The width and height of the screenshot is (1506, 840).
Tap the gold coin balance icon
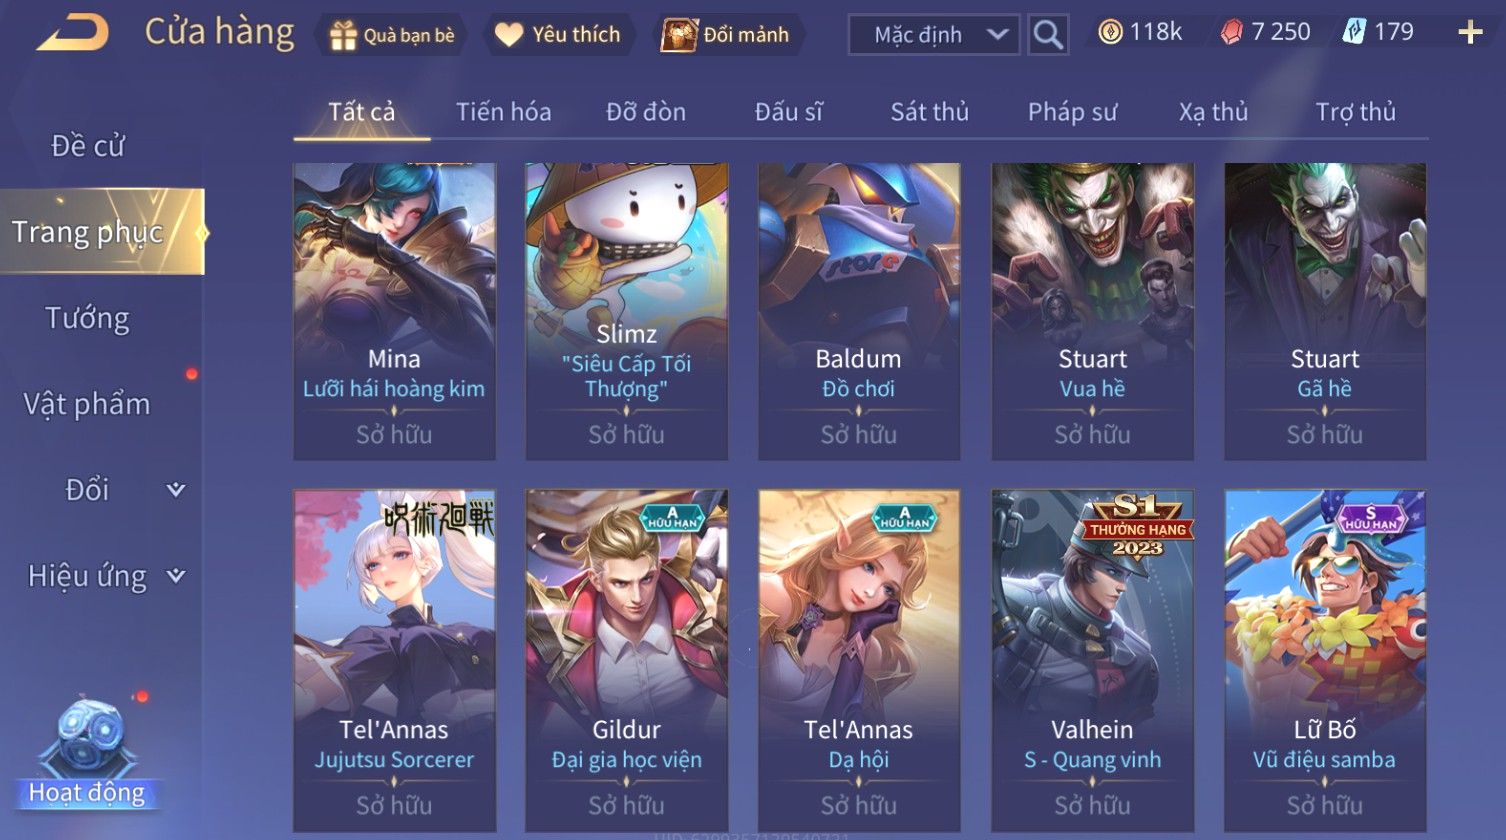(1110, 33)
